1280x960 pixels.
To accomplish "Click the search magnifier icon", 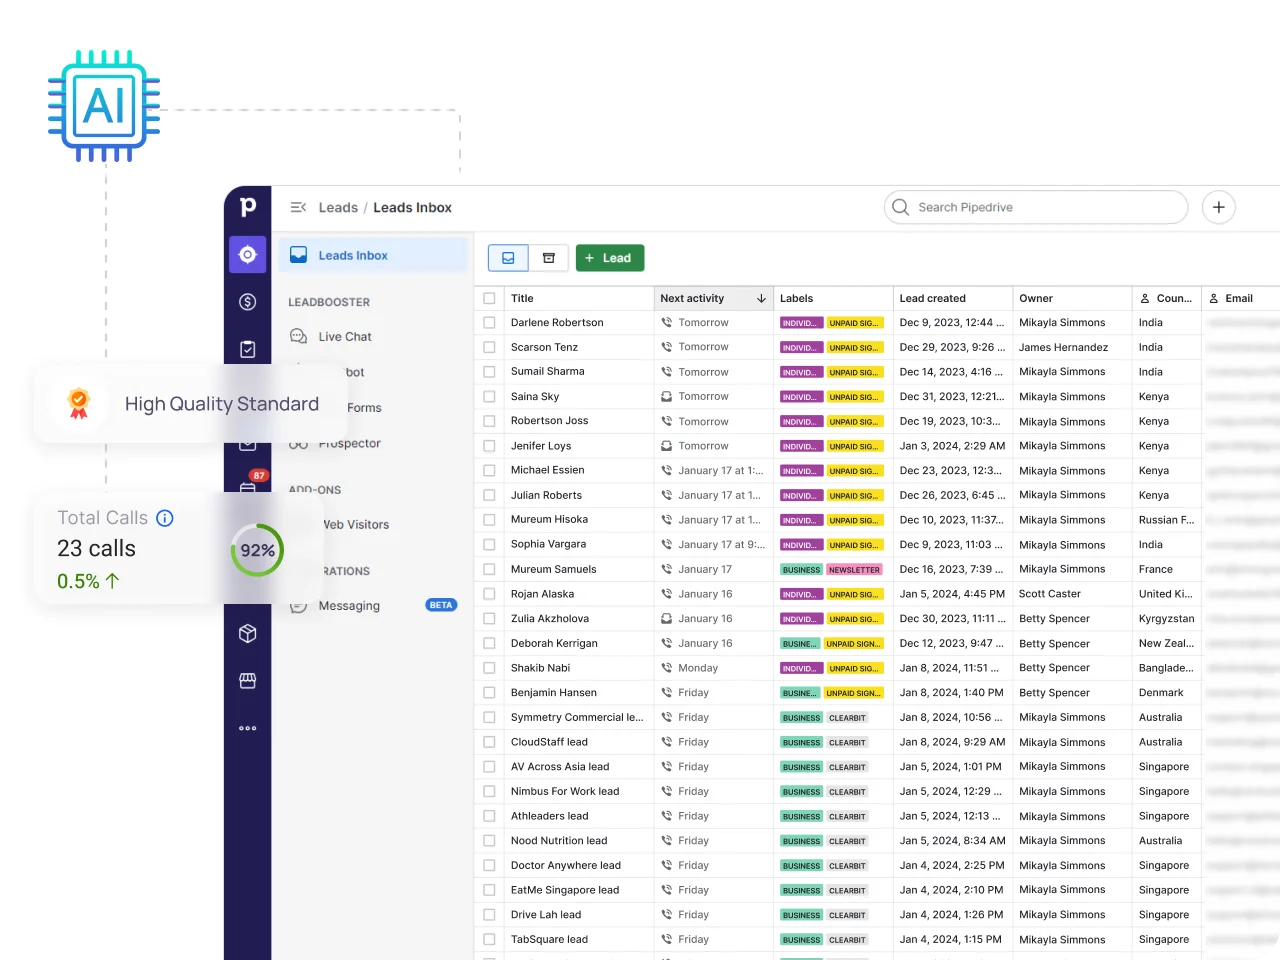I will click(900, 207).
